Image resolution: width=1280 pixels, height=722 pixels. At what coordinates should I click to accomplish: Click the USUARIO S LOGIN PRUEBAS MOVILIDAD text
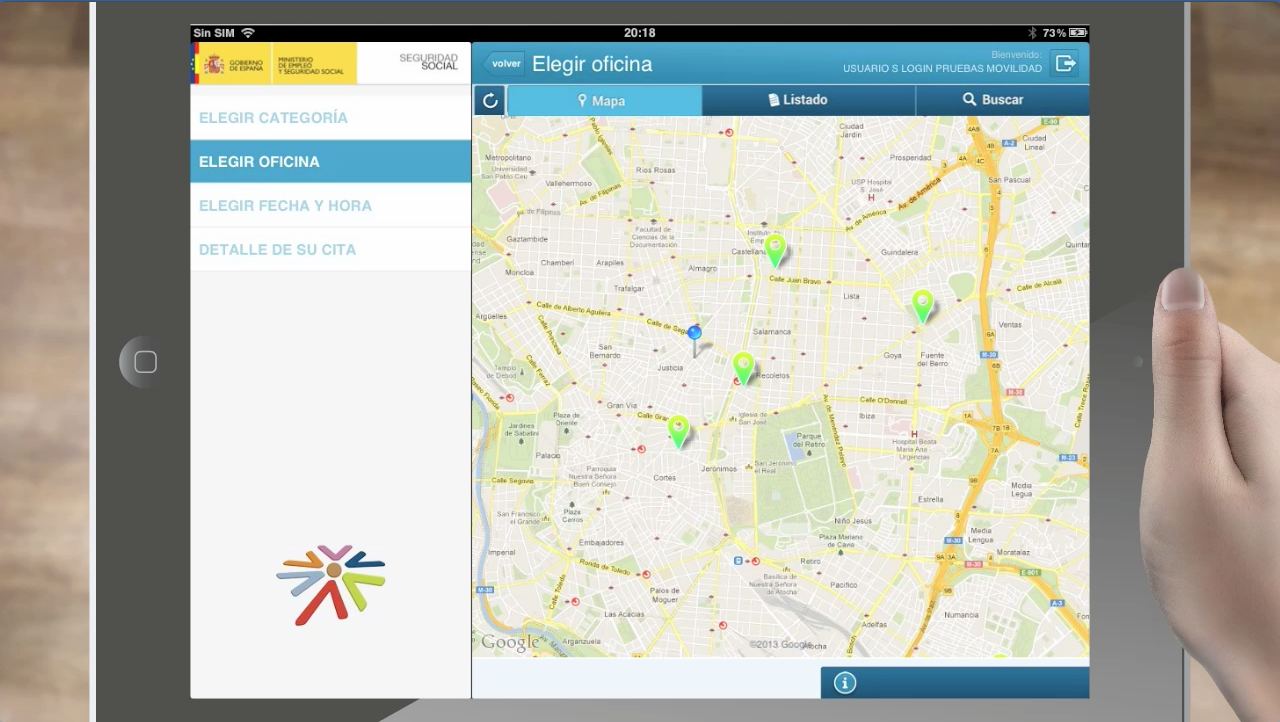942,69
